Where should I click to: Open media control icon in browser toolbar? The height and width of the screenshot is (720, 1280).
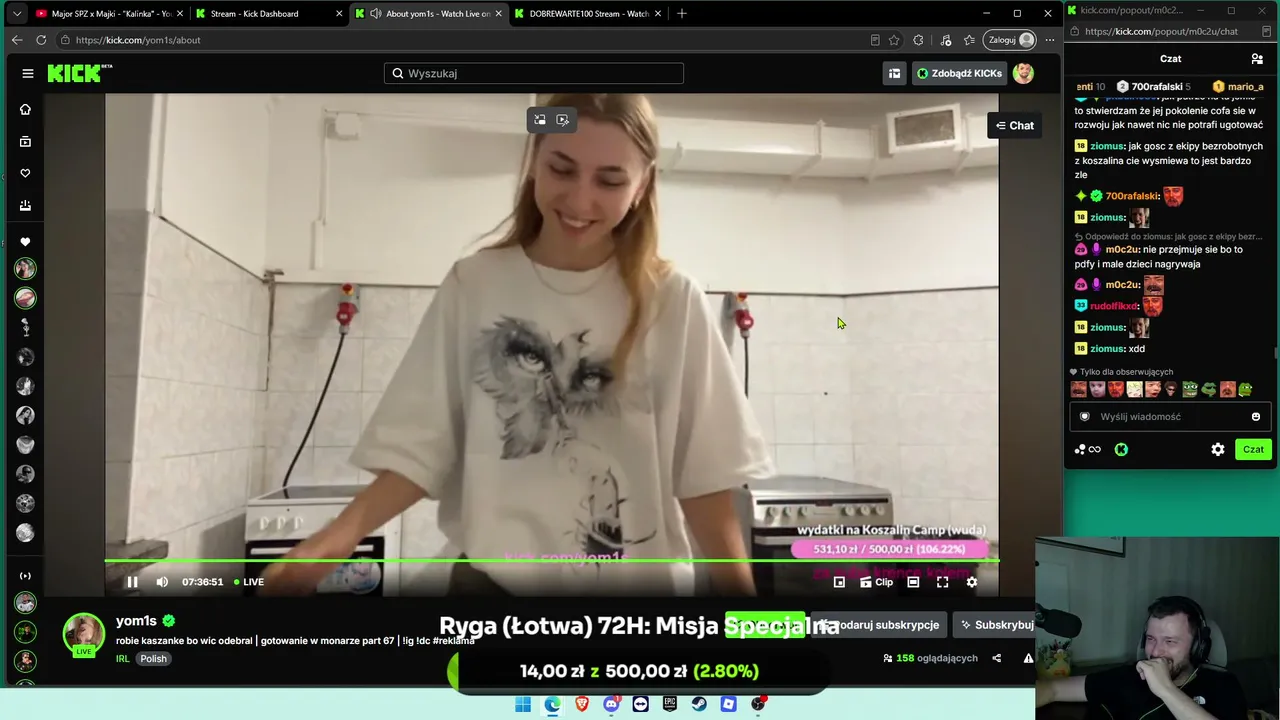click(945, 40)
